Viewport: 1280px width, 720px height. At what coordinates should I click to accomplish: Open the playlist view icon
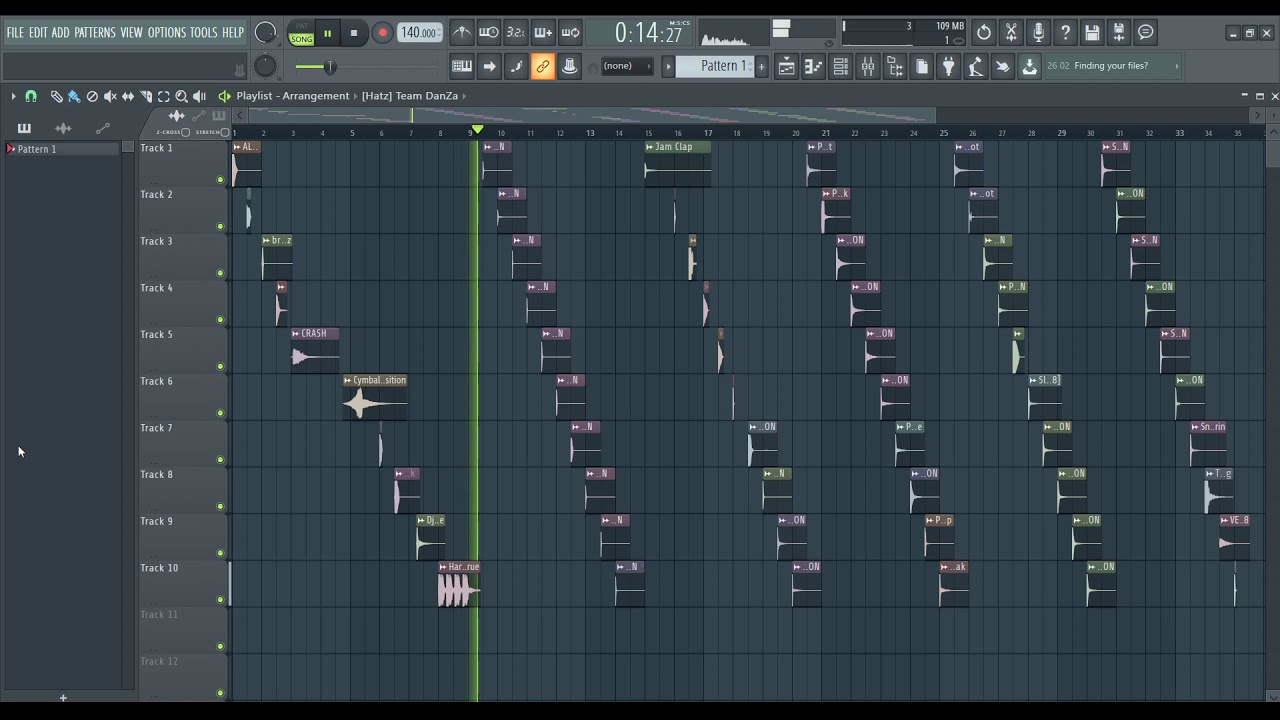point(787,67)
